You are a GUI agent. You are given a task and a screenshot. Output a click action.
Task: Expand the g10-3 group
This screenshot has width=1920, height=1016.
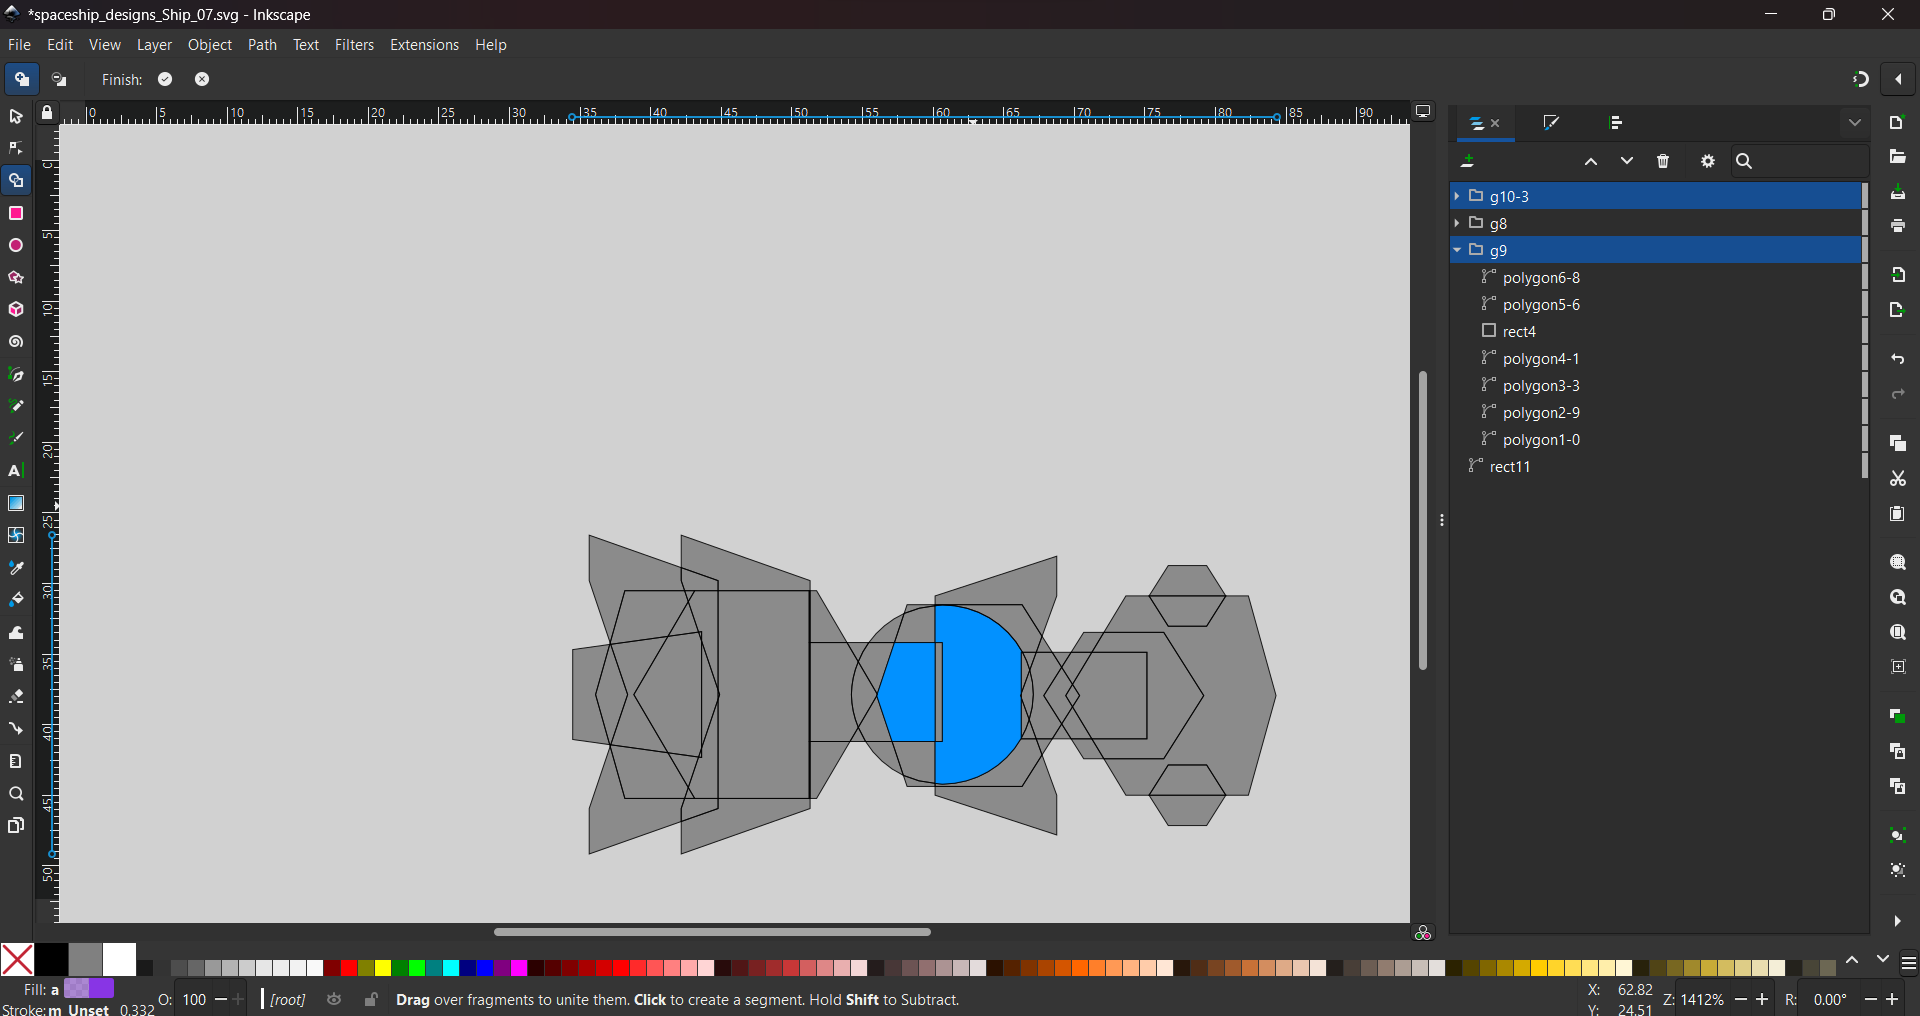click(1457, 197)
